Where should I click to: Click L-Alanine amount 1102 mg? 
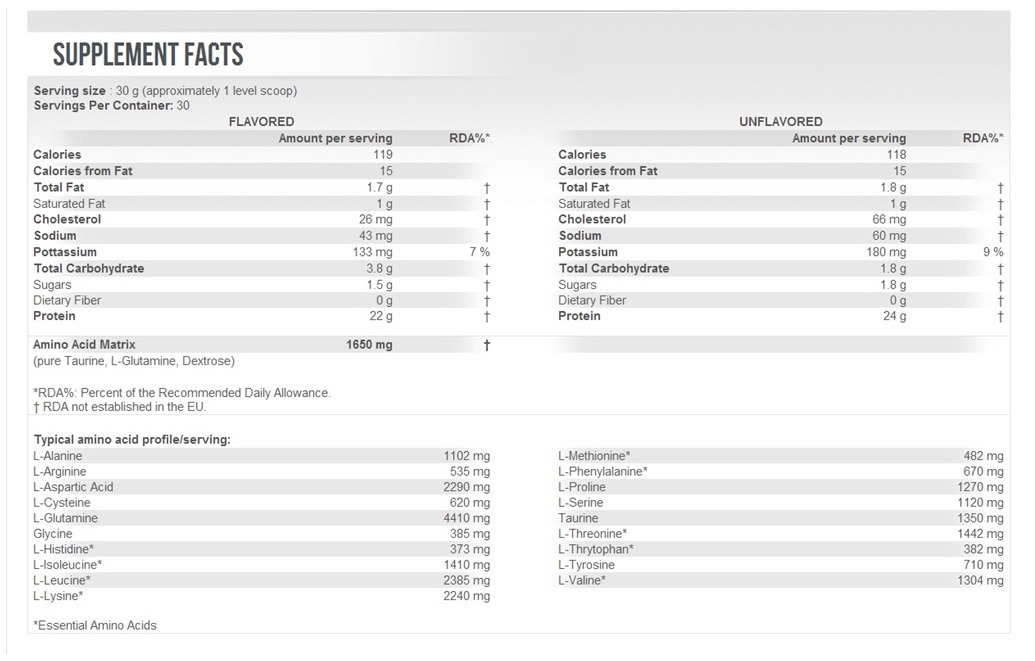[467, 456]
